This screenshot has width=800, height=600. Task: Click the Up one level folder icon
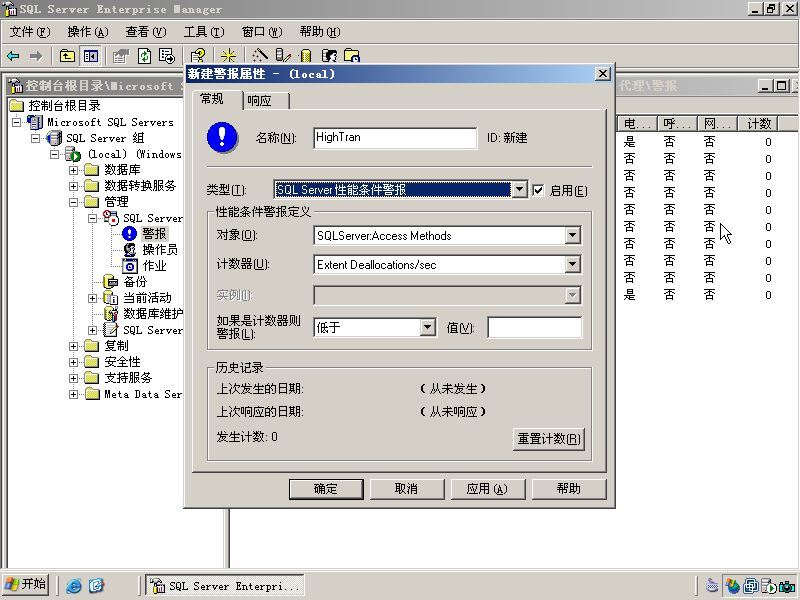click(67, 56)
